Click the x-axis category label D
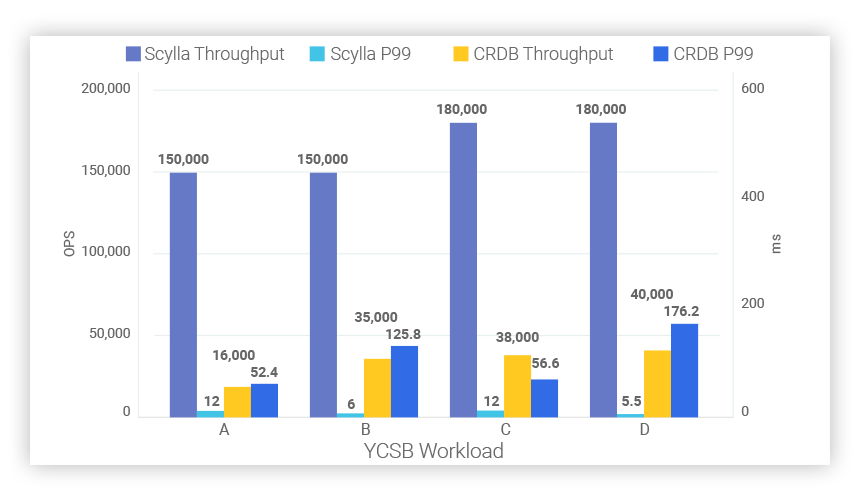The width and height of the screenshot is (860, 500). coord(644,430)
